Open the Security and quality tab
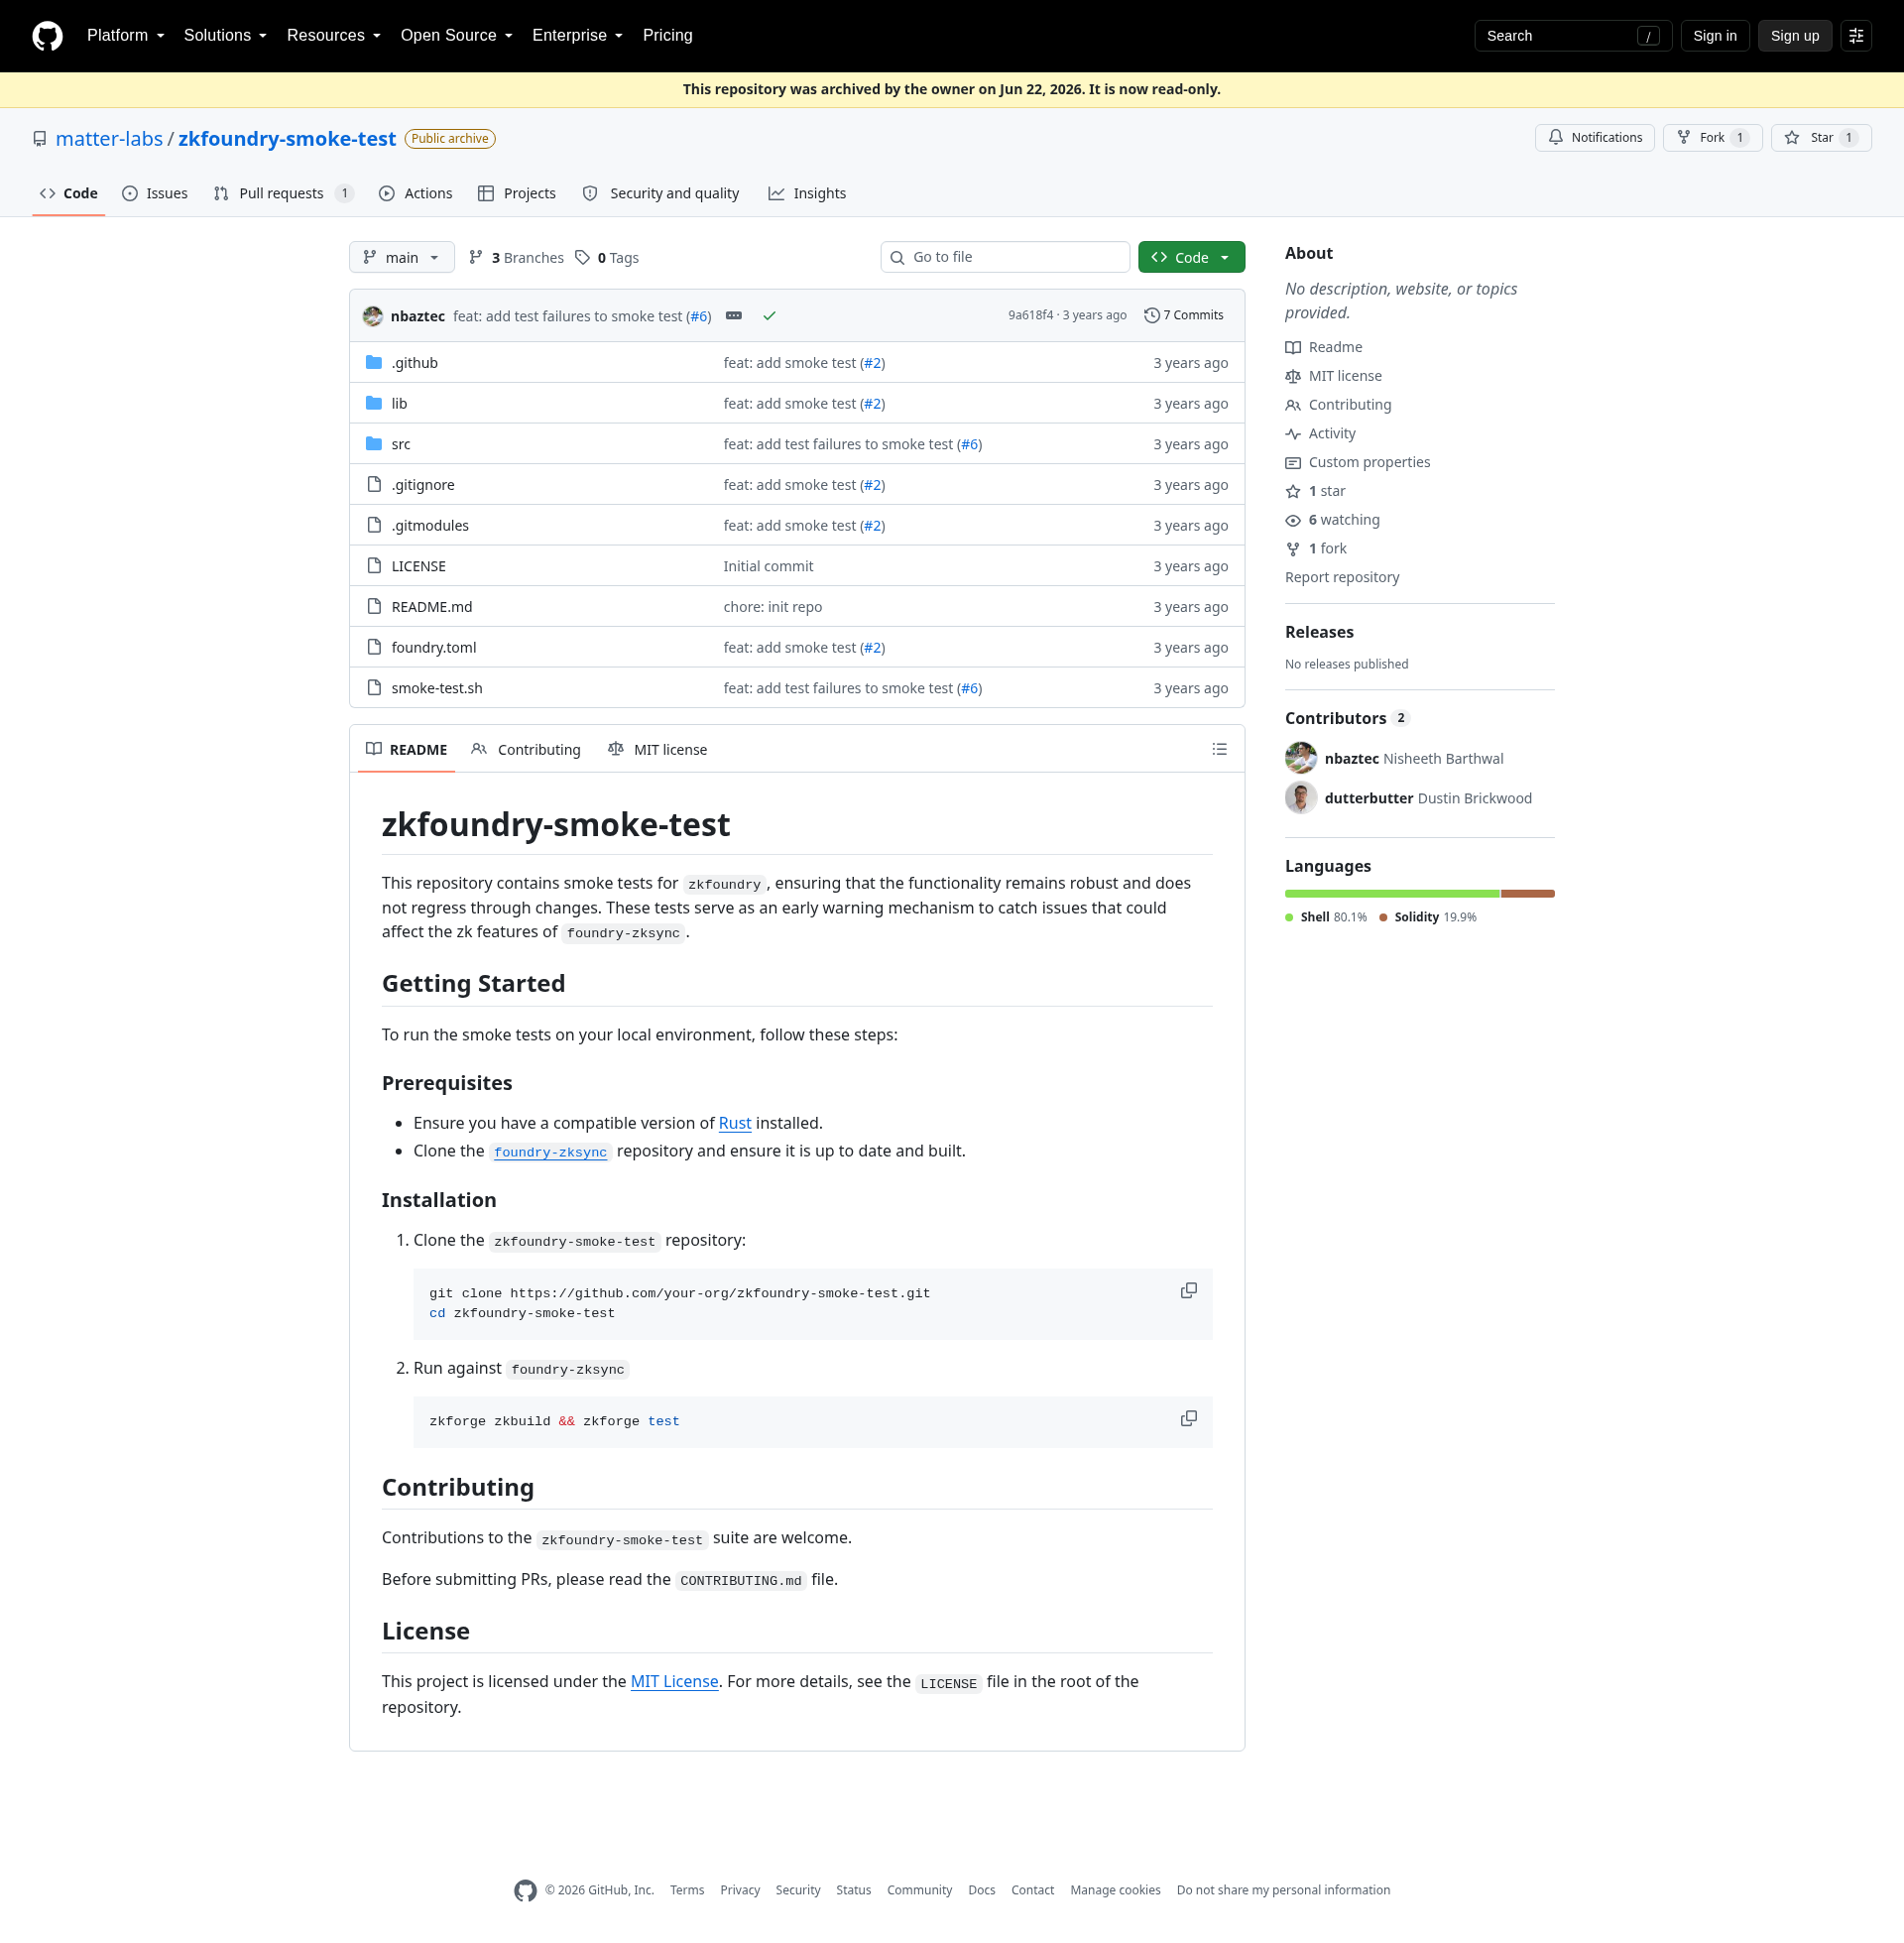 tap(661, 194)
